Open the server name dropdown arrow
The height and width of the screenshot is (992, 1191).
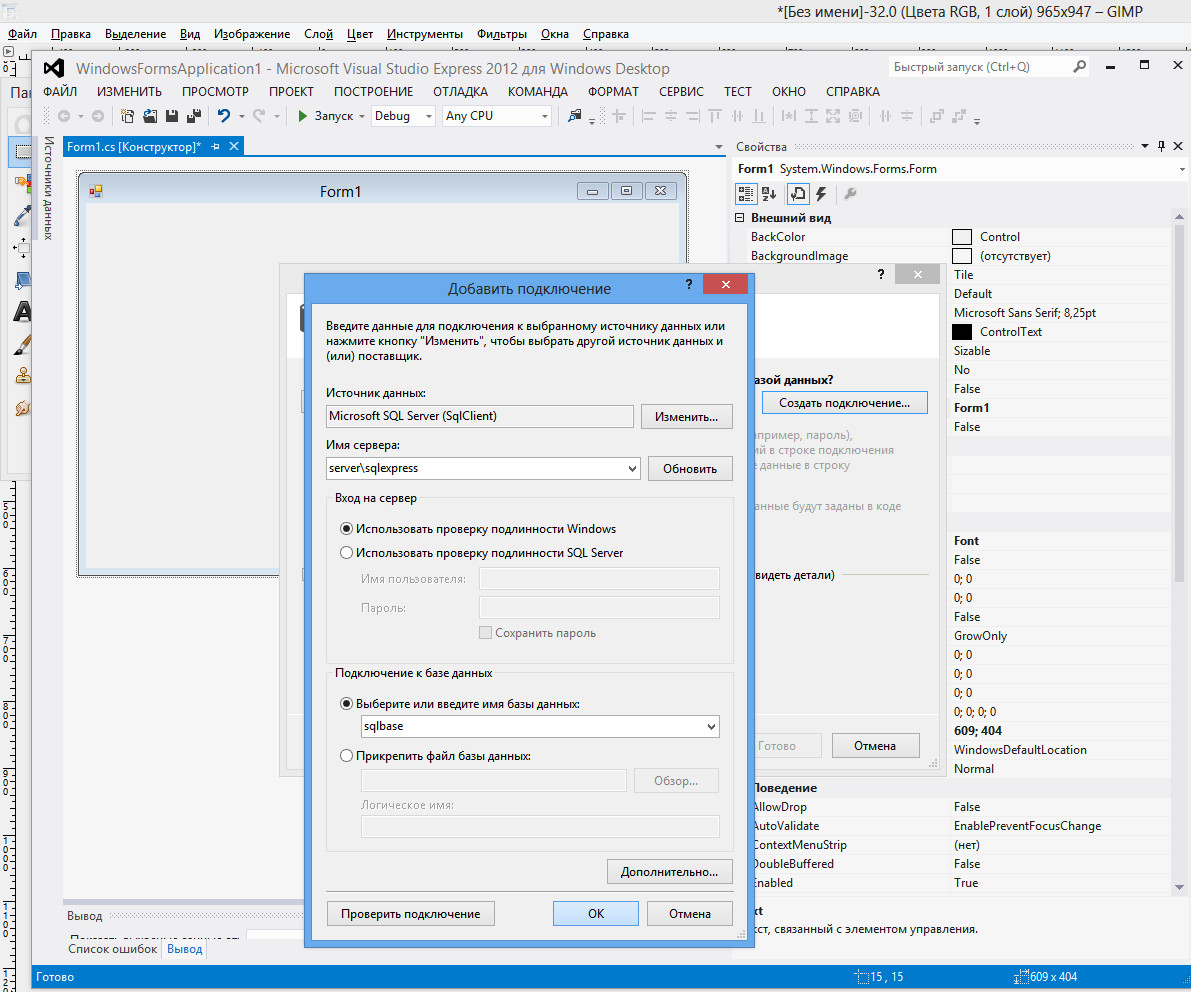(x=632, y=469)
